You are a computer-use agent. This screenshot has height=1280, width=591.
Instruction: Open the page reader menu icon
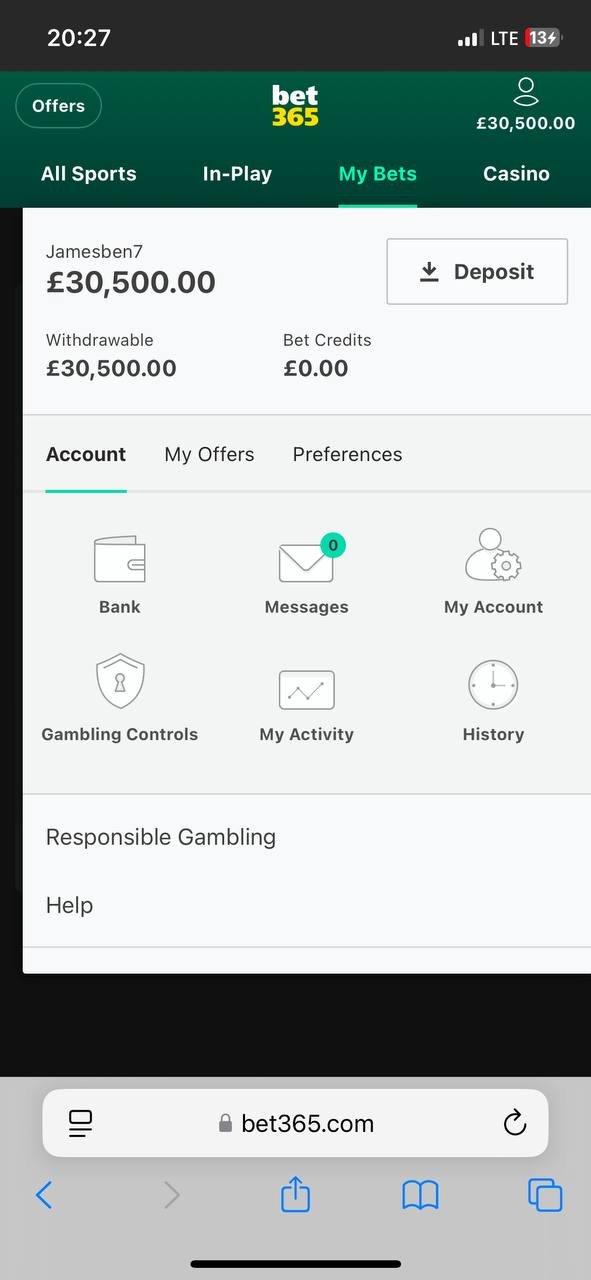click(81, 1123)
